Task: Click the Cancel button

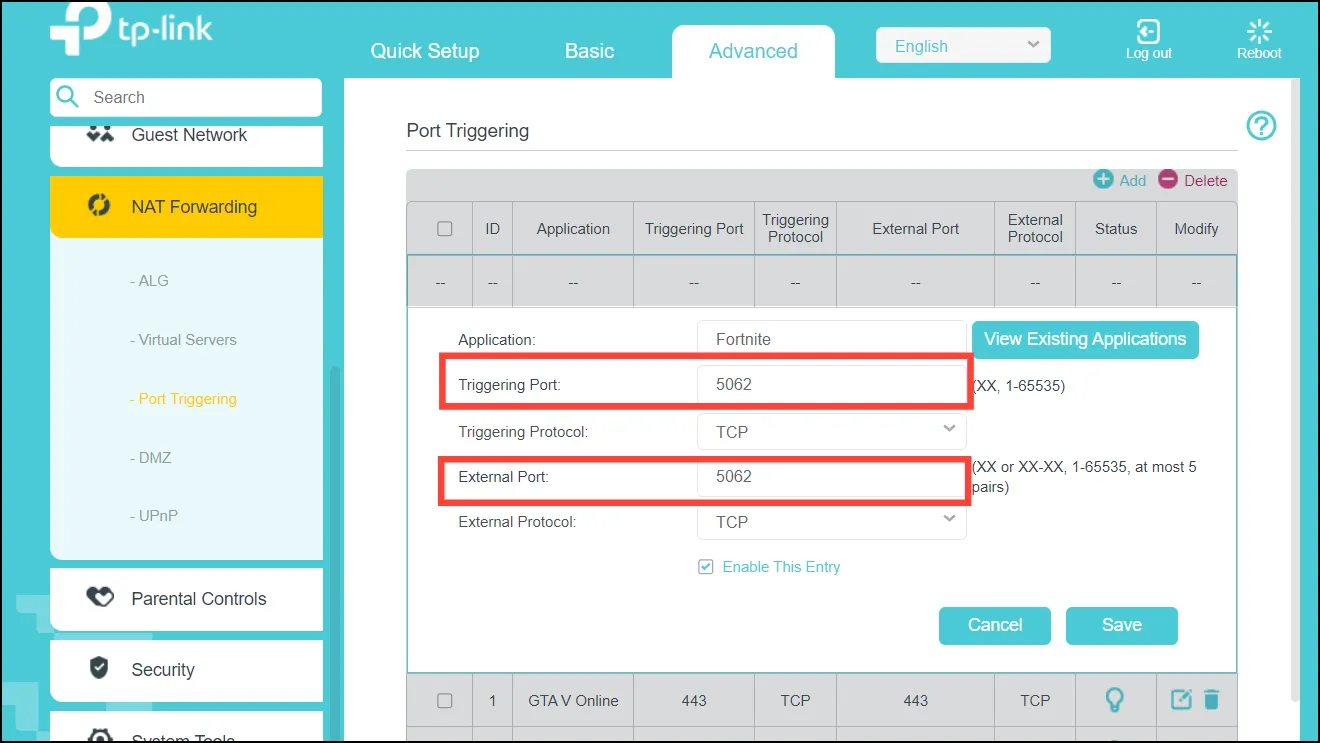Action: point(995,625)
